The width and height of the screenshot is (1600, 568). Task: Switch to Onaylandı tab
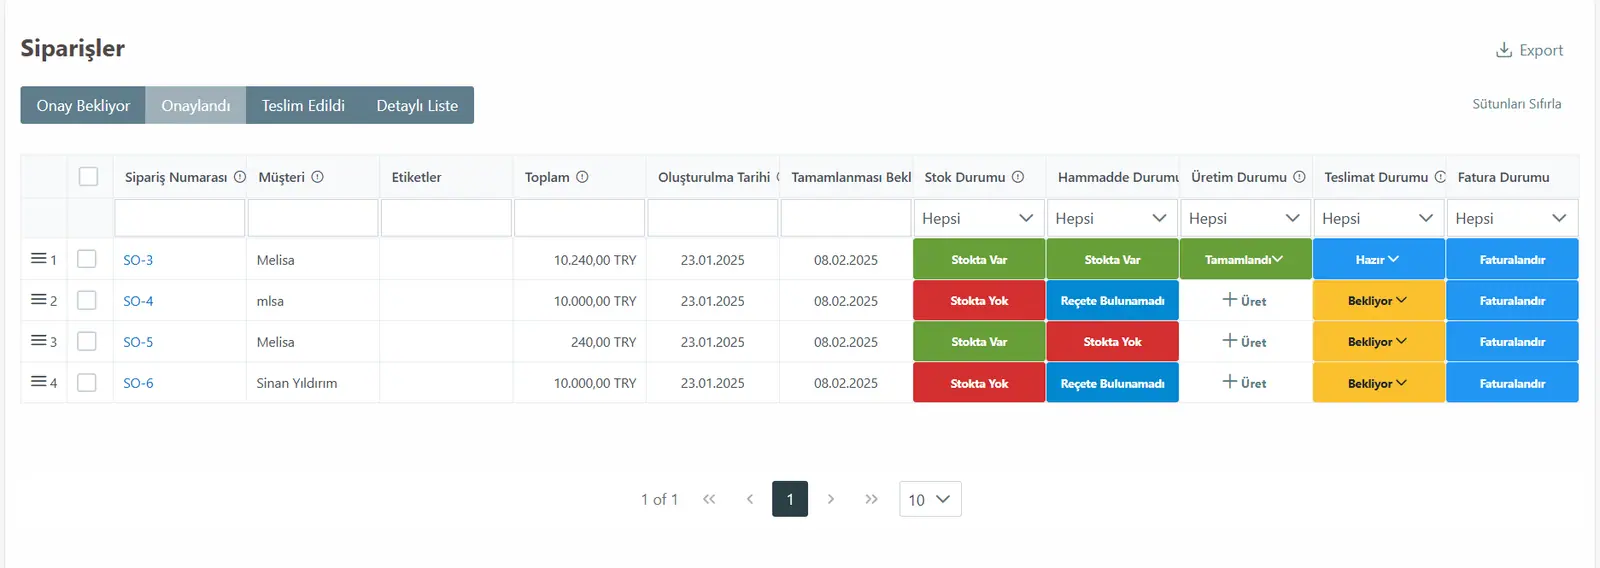click(x=196, y=105)
